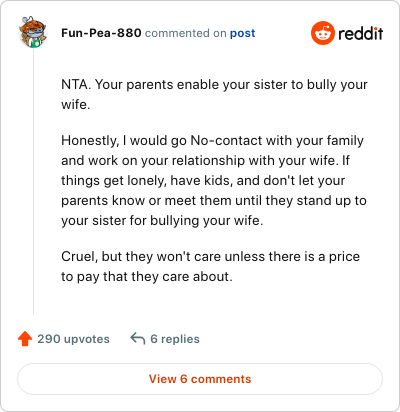Click the 'Cruel, but they won't care' paragraph

(x=210, y=266)
